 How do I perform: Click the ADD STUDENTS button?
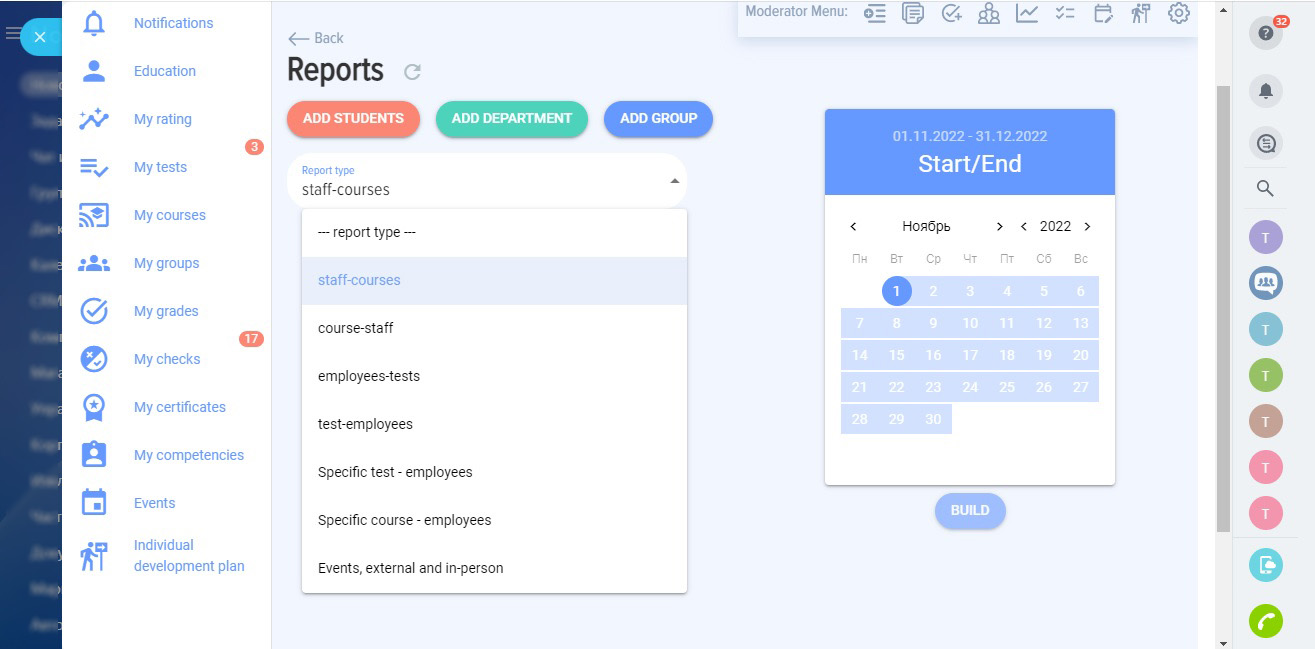pyautogui.click(x=353, y=118)
